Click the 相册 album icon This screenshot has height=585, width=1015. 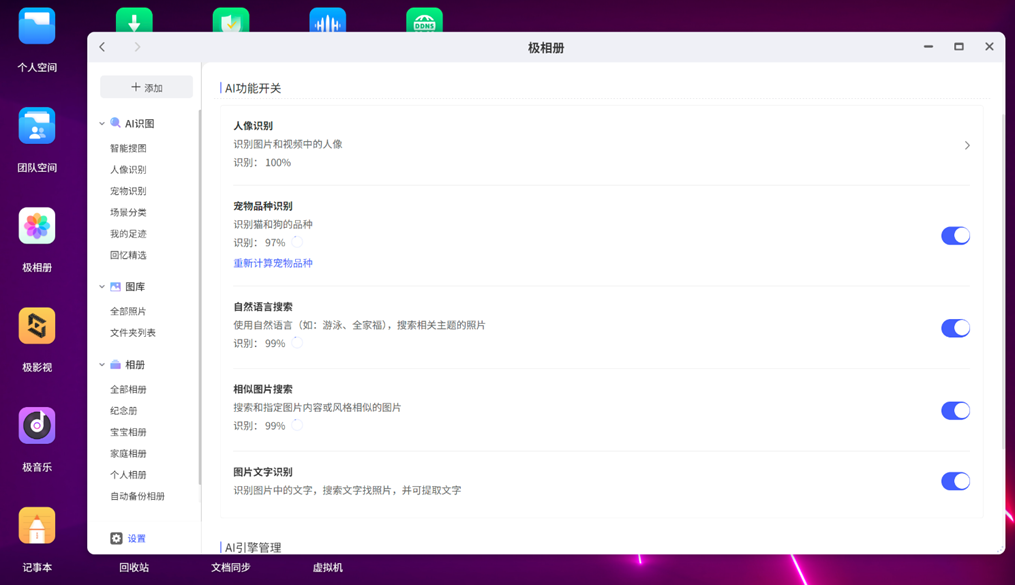115,365
